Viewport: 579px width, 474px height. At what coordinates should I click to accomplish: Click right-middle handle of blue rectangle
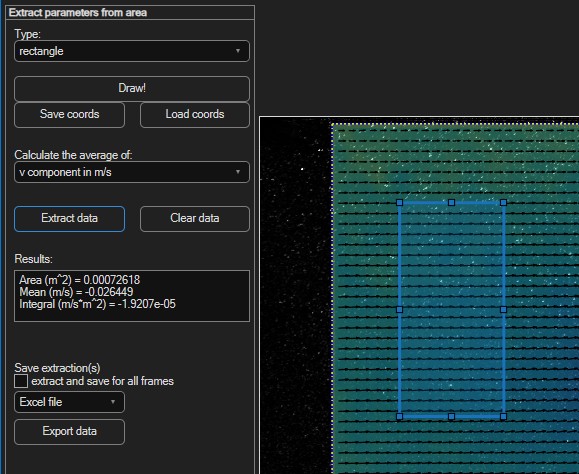click(503, 310)
